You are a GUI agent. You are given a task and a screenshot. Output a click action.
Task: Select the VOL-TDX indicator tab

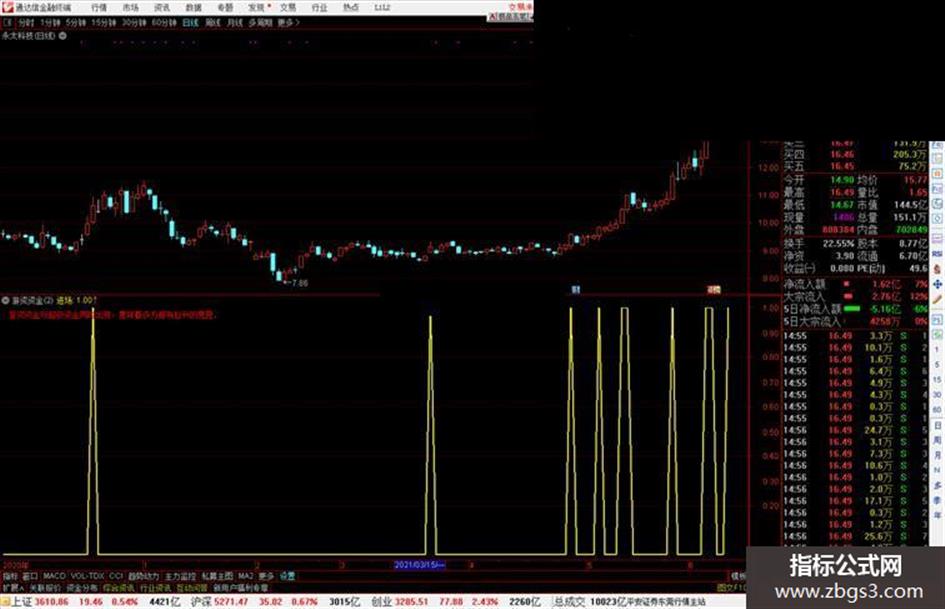pyautogui.click(x=87, y=576)
